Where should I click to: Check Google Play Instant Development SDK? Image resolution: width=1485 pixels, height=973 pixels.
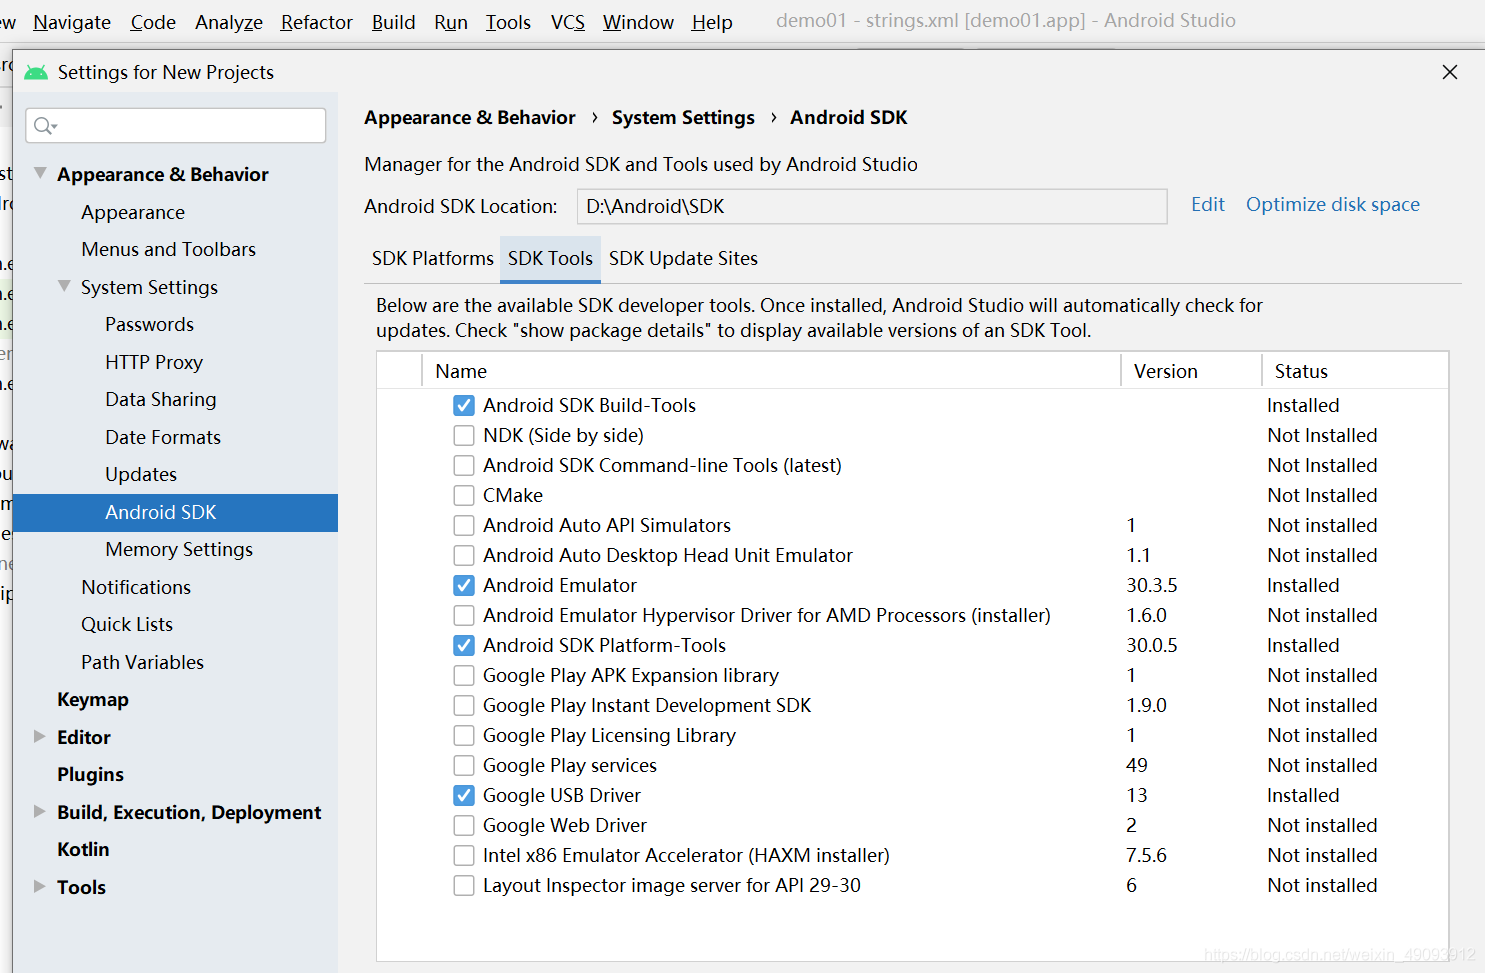tap(464, 705)
